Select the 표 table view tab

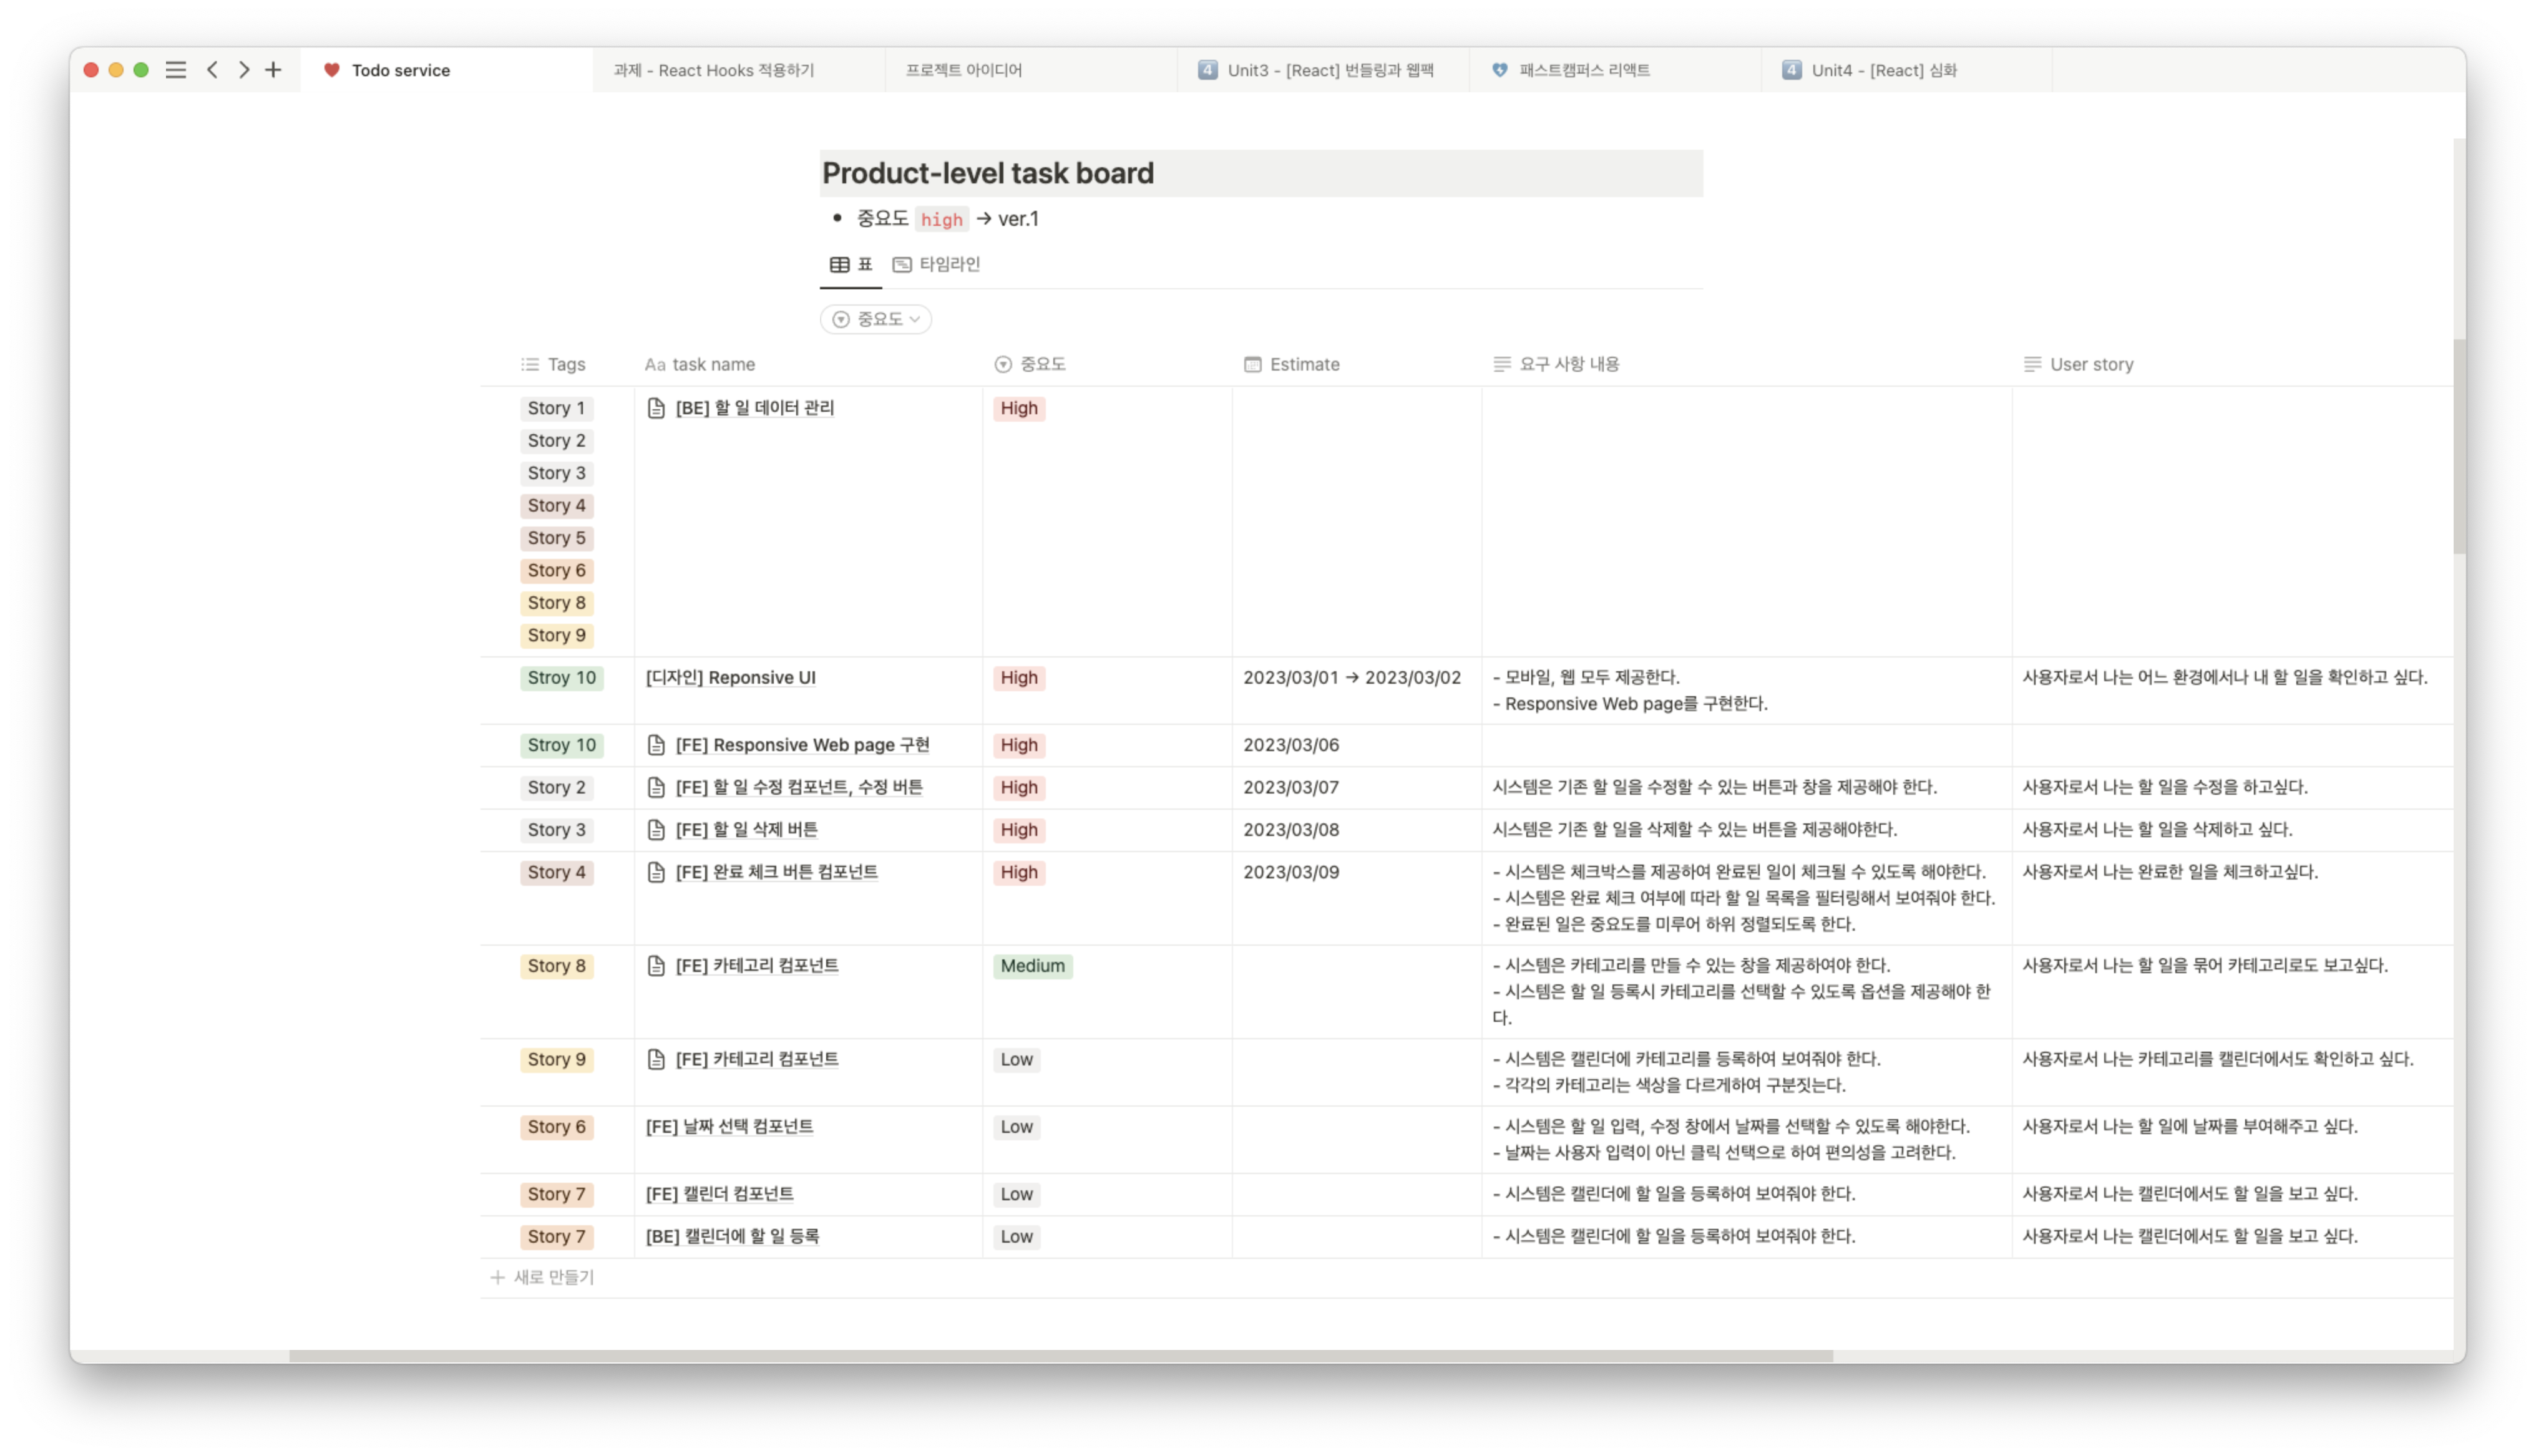[851, 264]
